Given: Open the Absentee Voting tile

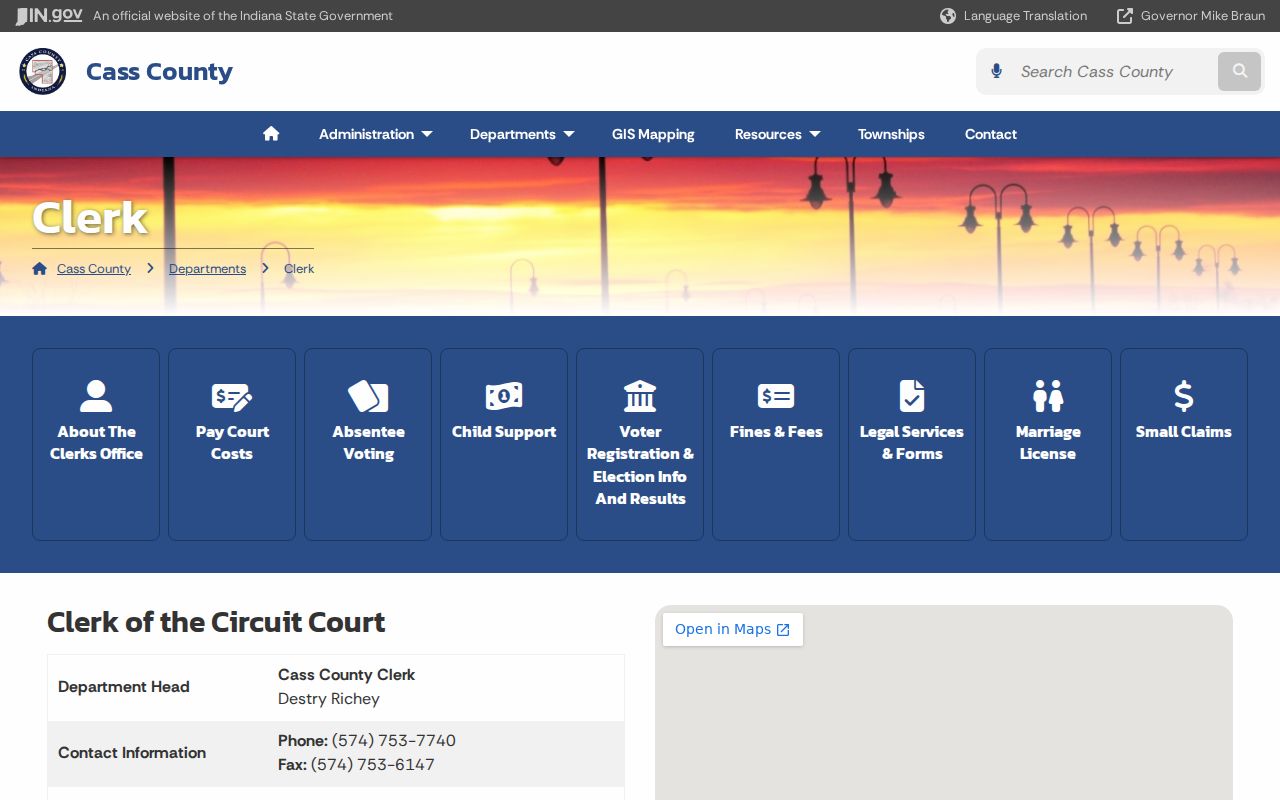Looking at the screenshot, I should click(x=368, y=444).
